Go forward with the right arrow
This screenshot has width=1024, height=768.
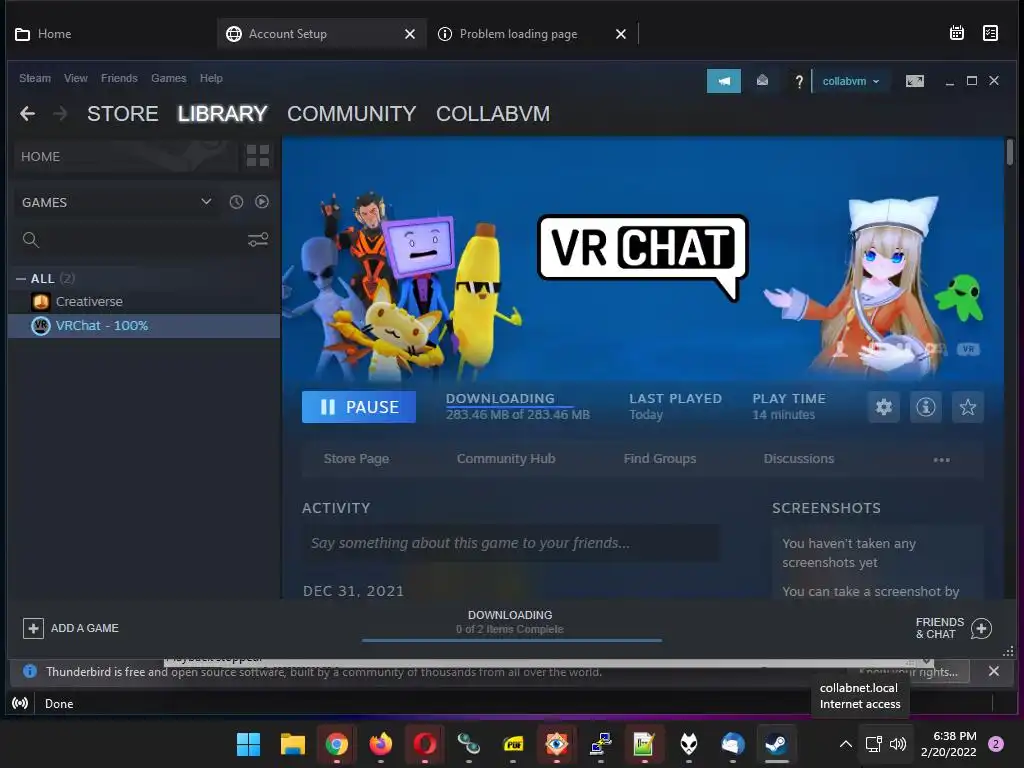point(60,114)
